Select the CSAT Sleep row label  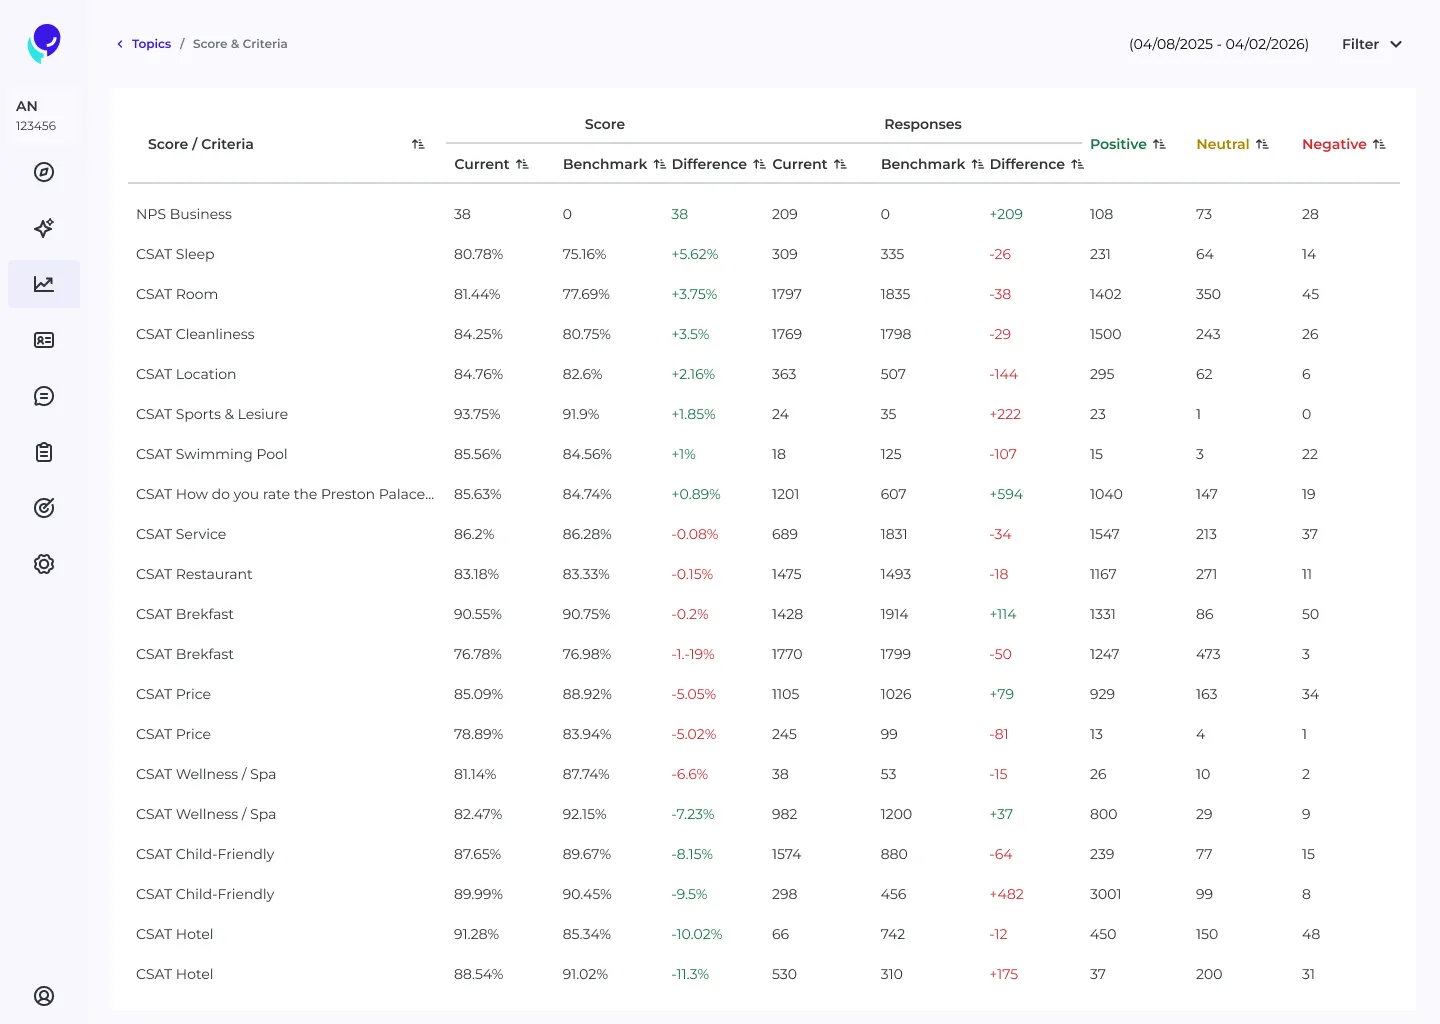[175, 254]
